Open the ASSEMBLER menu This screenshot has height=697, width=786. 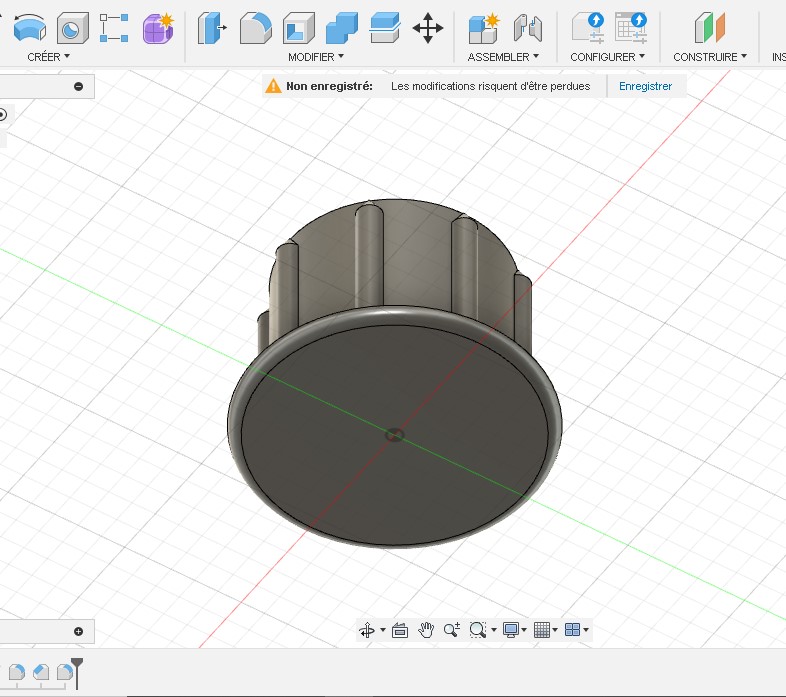[503, 57]
